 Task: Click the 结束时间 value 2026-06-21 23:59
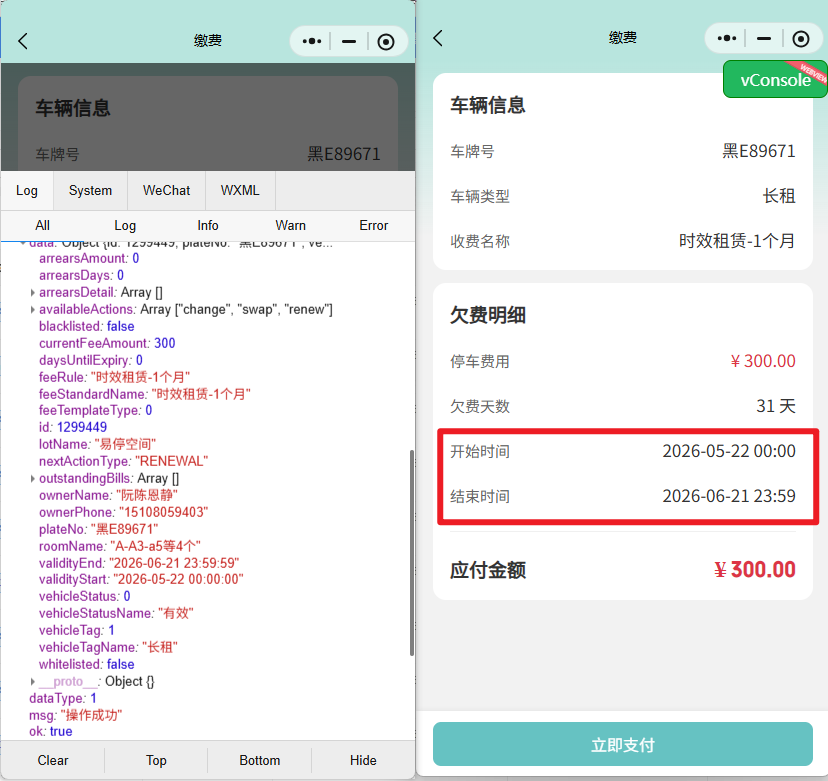click(729, 496)
